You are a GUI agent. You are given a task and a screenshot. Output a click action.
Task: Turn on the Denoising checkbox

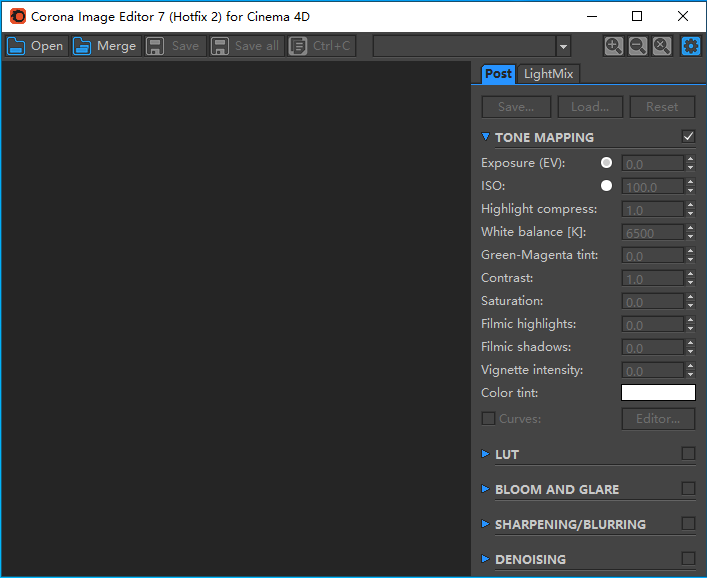(x=688, y=559)
